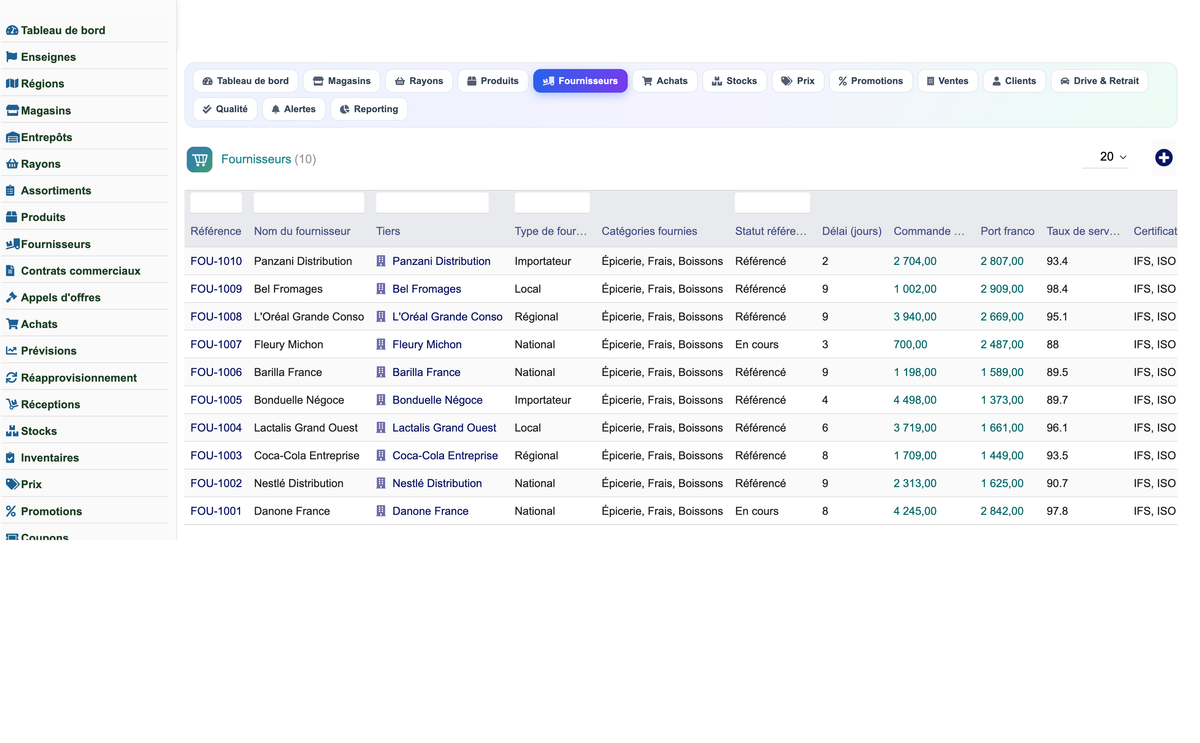Select the active Fournisseurs tab
1200x743 pixels.
coord(580,81)
